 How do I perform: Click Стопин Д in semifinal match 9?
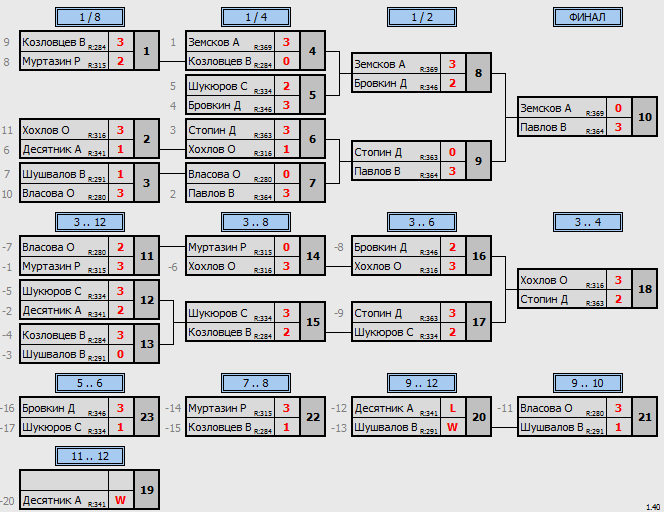[x=378, y=152]
